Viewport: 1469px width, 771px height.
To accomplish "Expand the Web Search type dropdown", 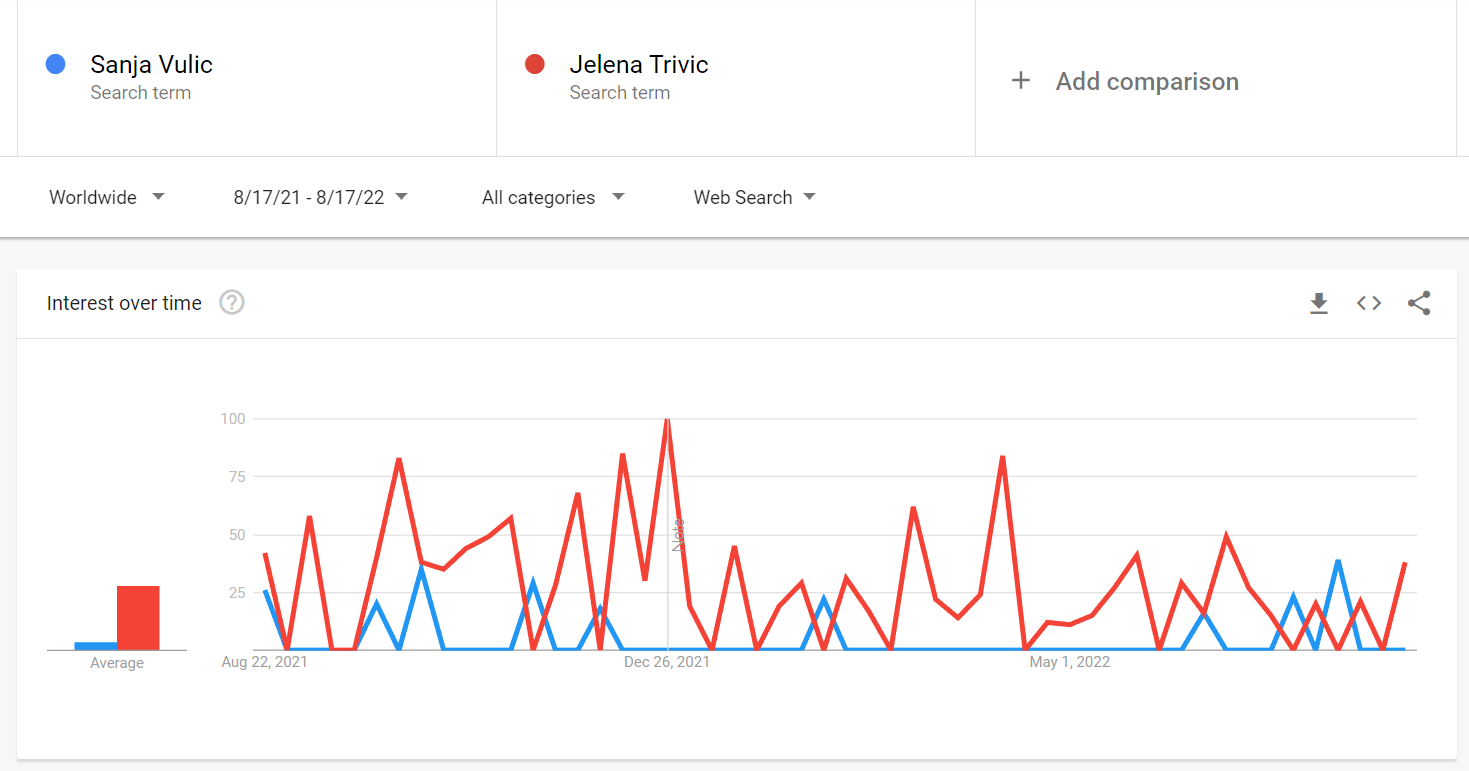I will tap(755, 197).
